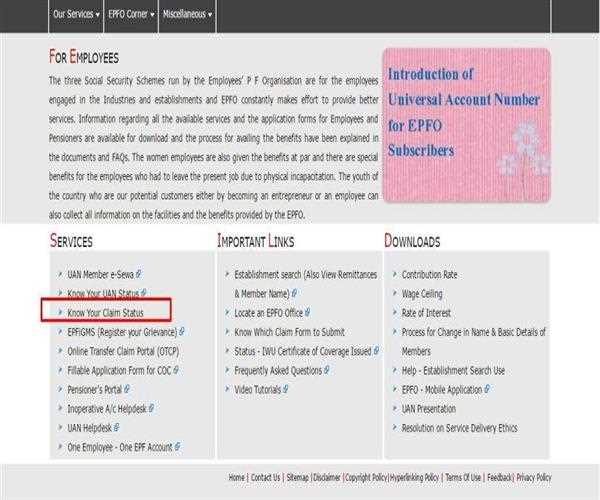Open the Feedback footer link
Image resolution: width=600 pixels, height=500 pixels.
coord(499,477)
